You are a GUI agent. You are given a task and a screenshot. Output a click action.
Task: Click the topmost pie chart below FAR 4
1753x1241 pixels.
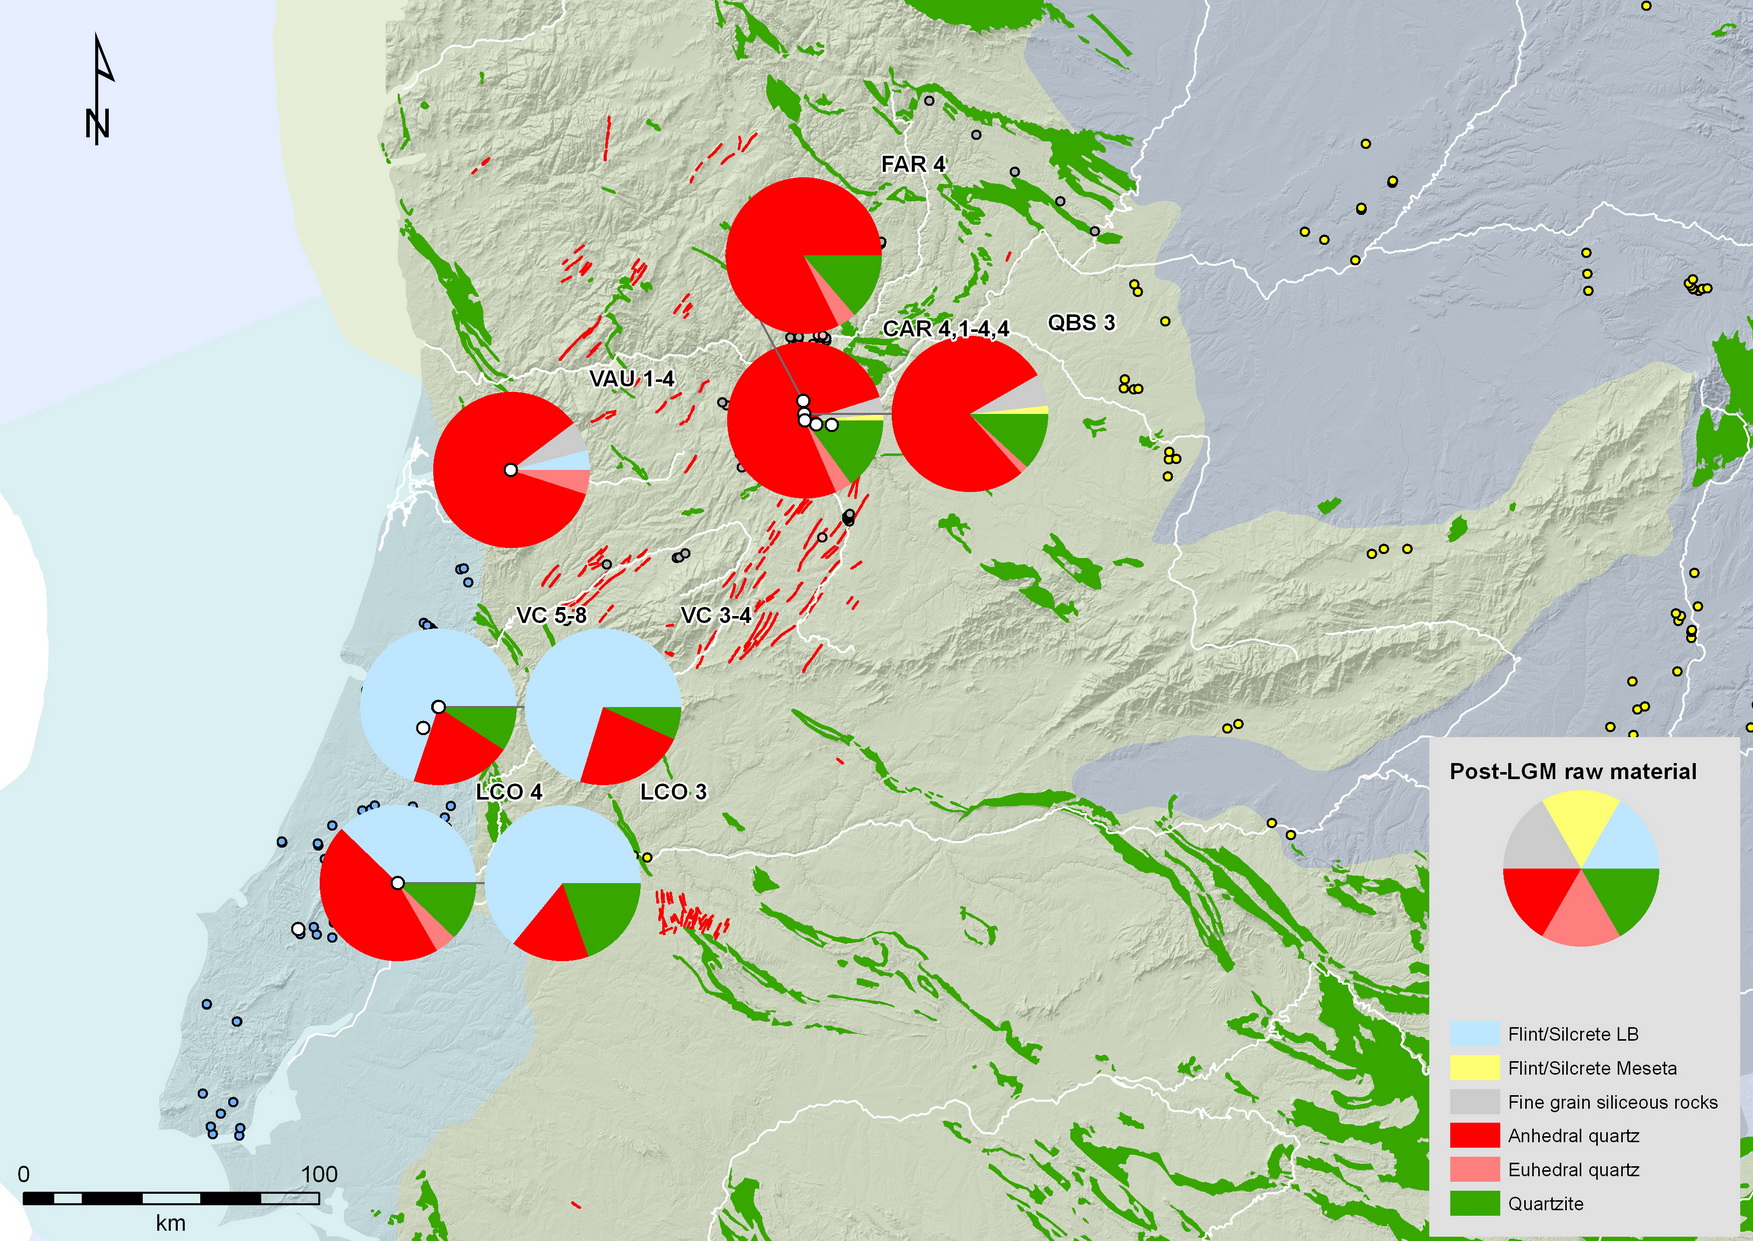click(803, 255)
